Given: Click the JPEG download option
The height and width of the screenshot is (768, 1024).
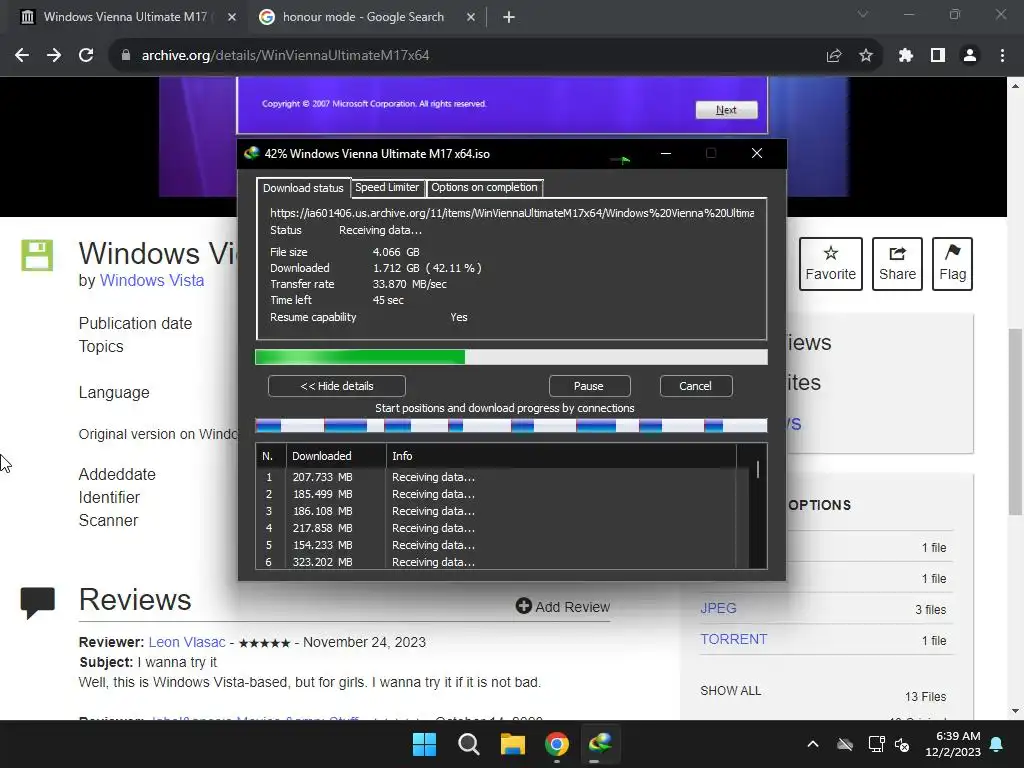Looking at the screenshot, I should pyautogui.click(x=718, y=608).
